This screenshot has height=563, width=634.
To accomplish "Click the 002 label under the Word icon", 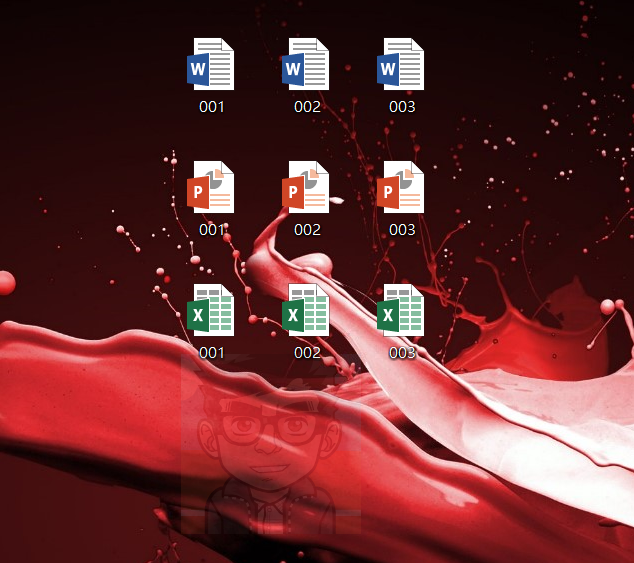I will pos(307,107).
